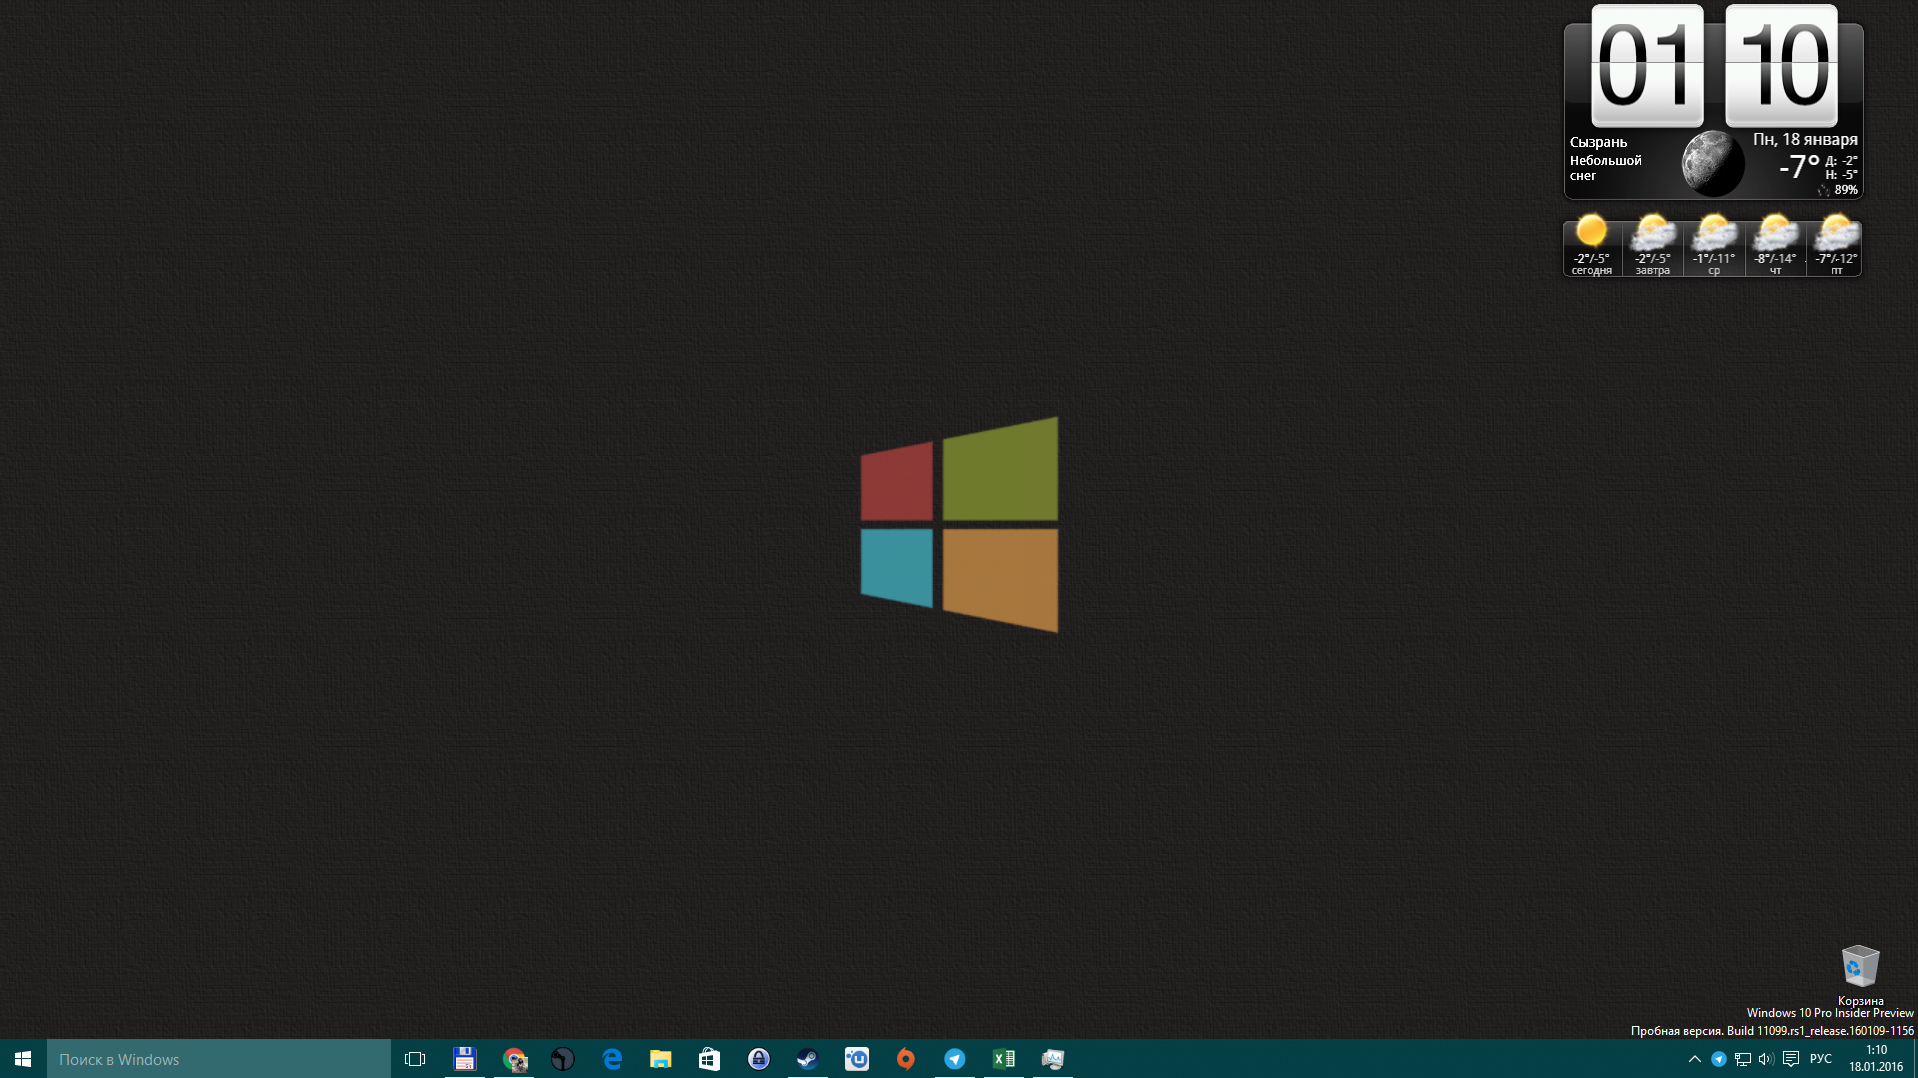1918x1078 pixels.
Task: Open the taskbar clock and calendar
Action: coord(1876,1059)
